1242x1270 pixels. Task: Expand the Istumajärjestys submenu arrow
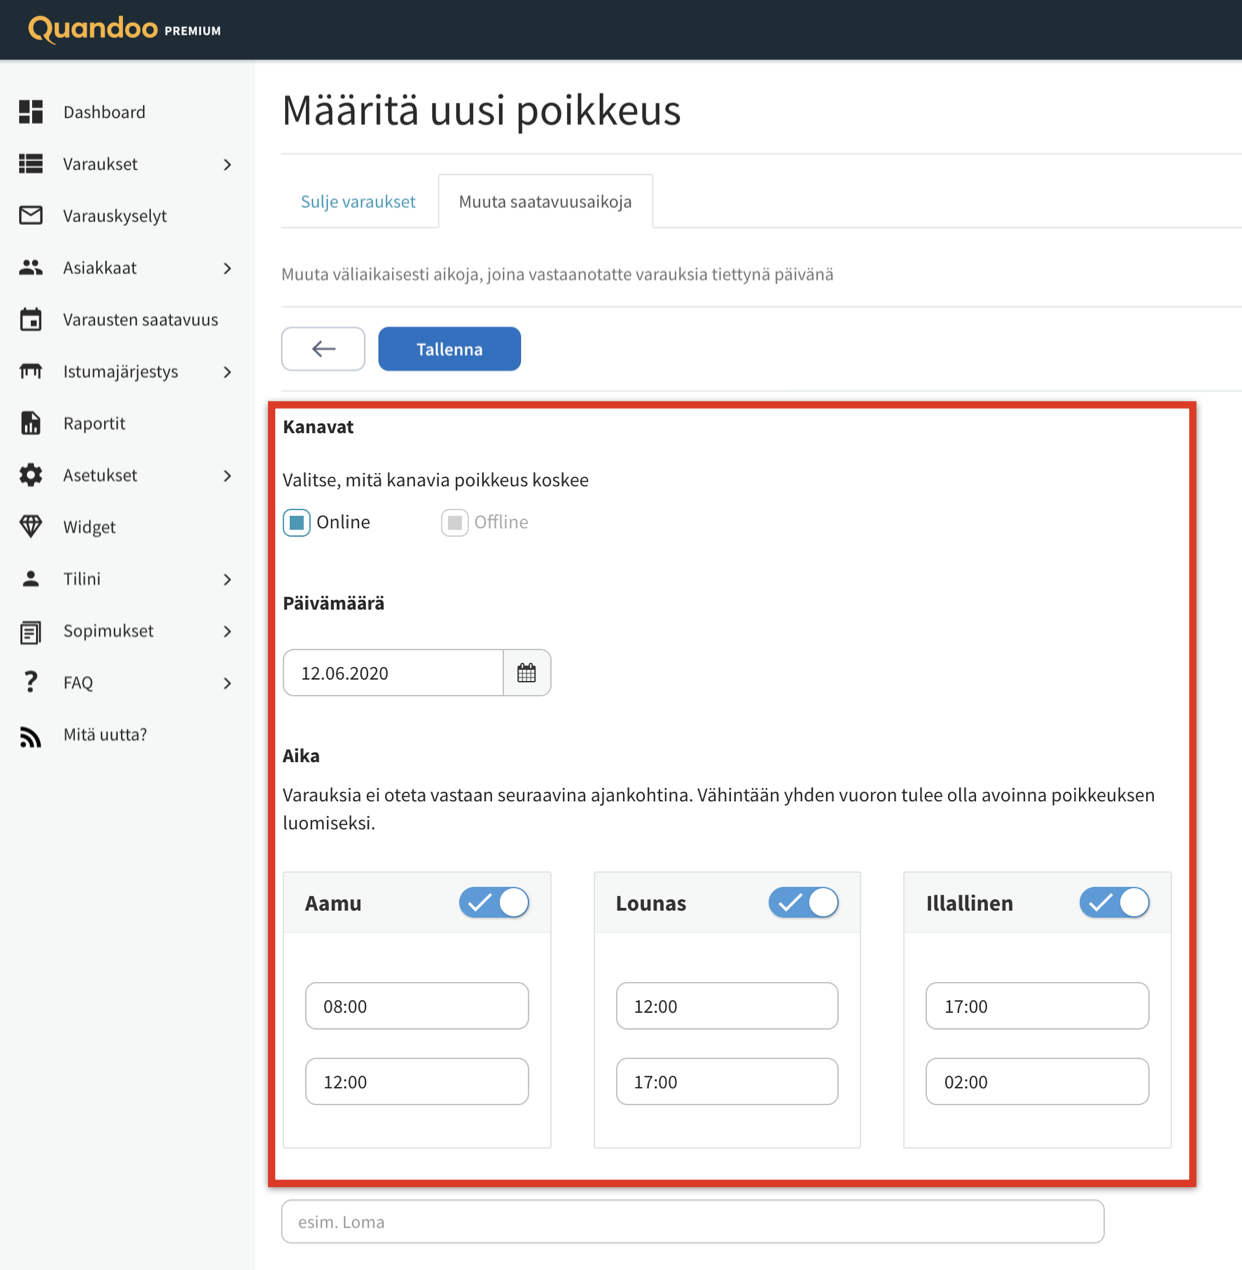point(227,372)
